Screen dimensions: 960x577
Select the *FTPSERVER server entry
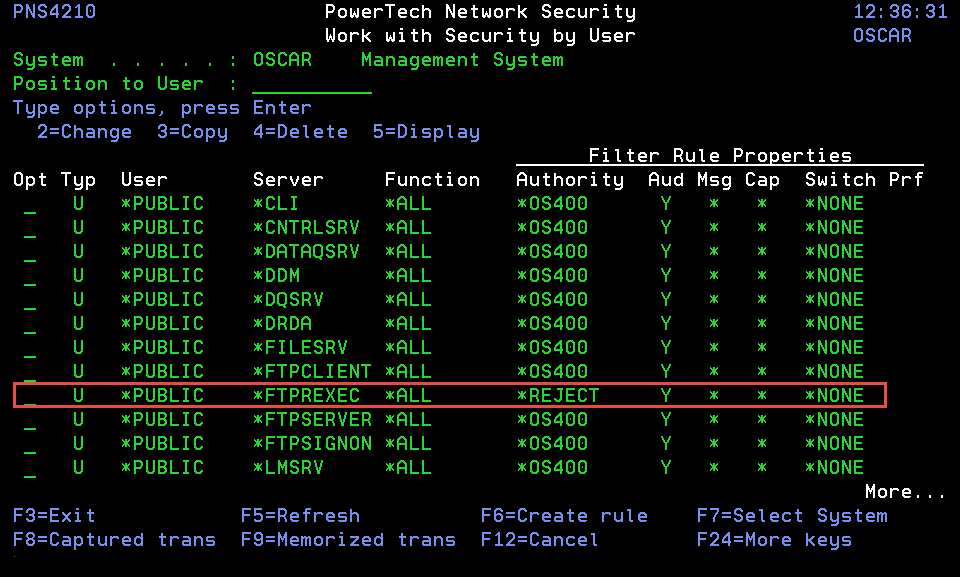312,420
